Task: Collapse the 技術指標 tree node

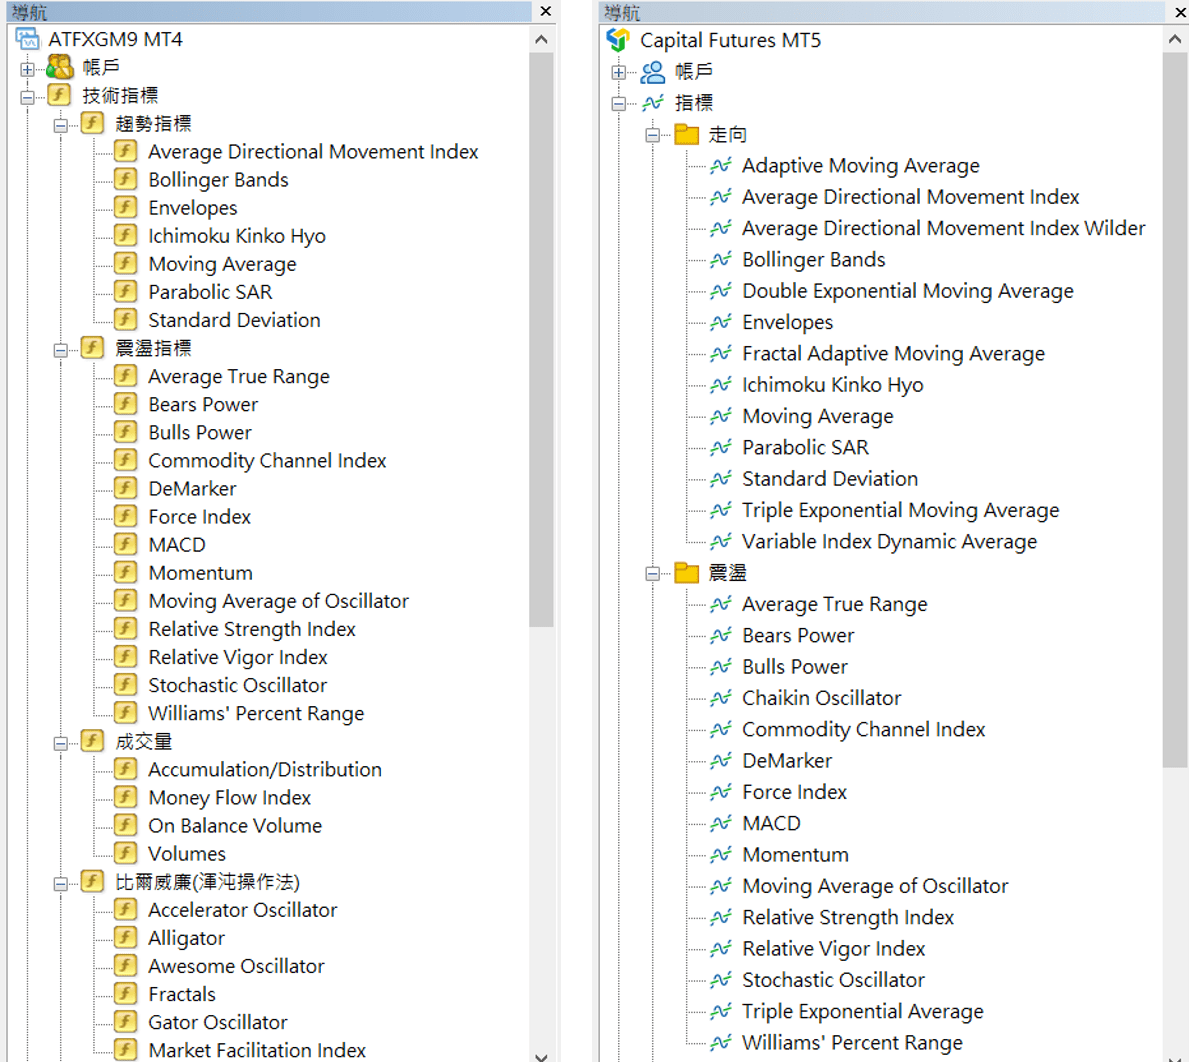Action: [28, 96]
